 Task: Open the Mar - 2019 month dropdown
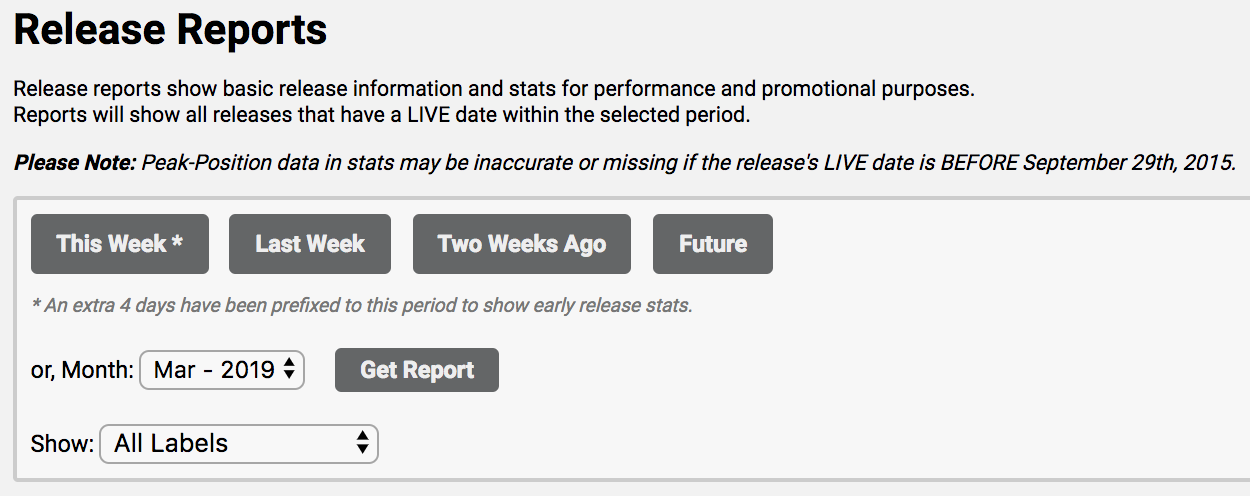[x=221, y=370]
